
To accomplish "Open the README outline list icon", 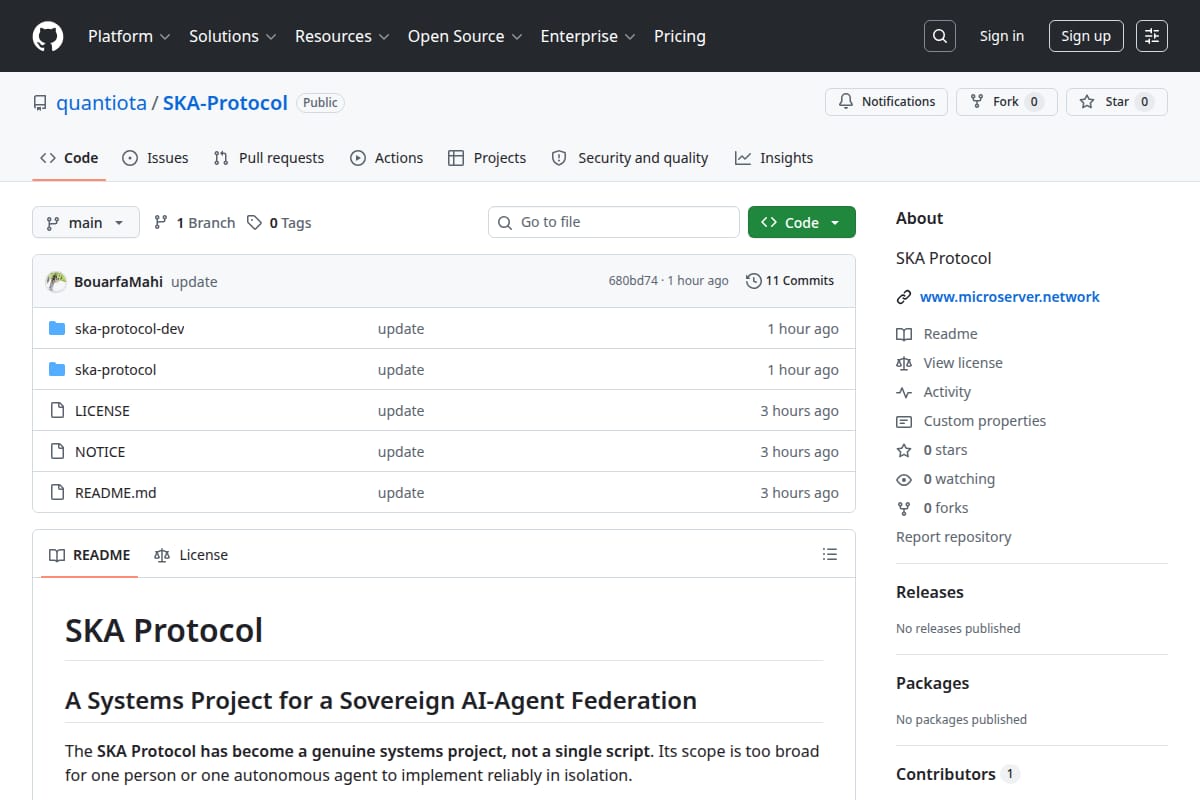I will (x=829, y=554).
